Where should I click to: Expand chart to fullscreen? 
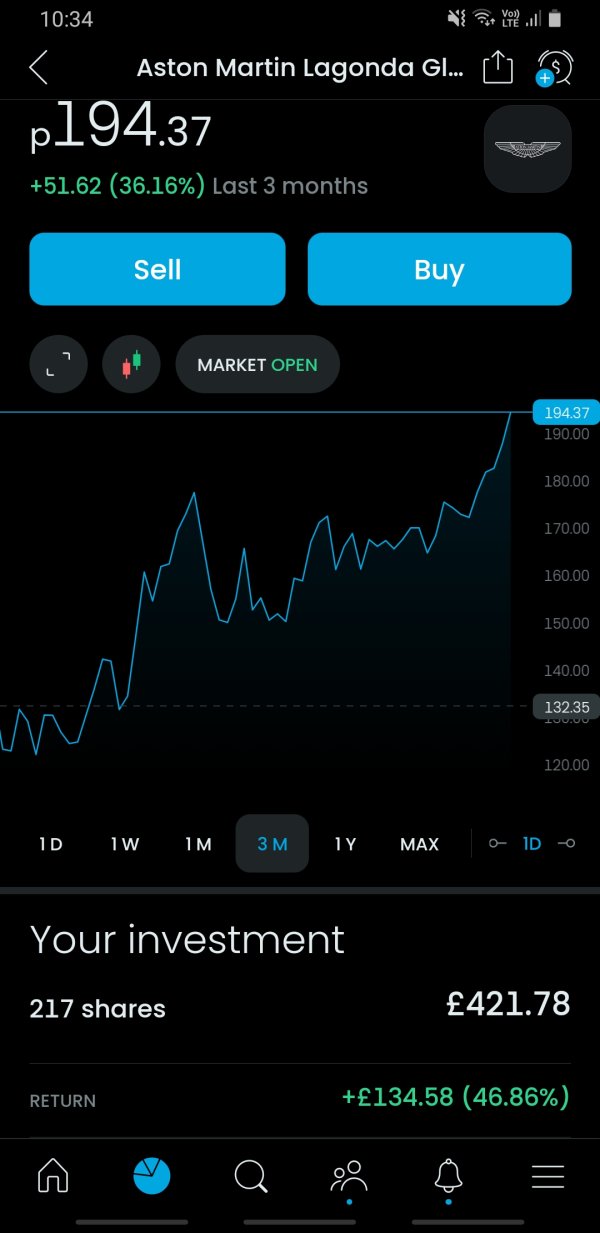tap(59, 364)
